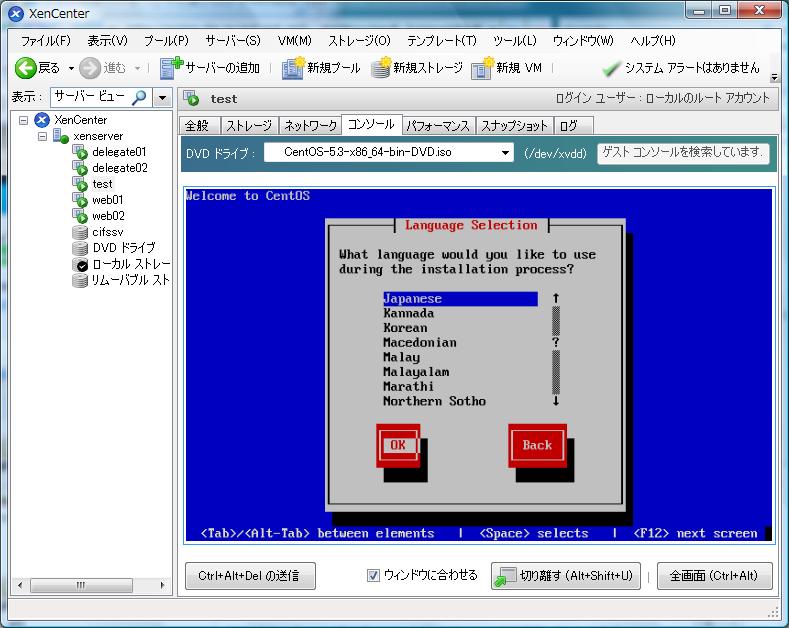Click the web02 VM icon
Image resolution: width=789 pixels, height=628 pixels.
(x=80, y=216)
